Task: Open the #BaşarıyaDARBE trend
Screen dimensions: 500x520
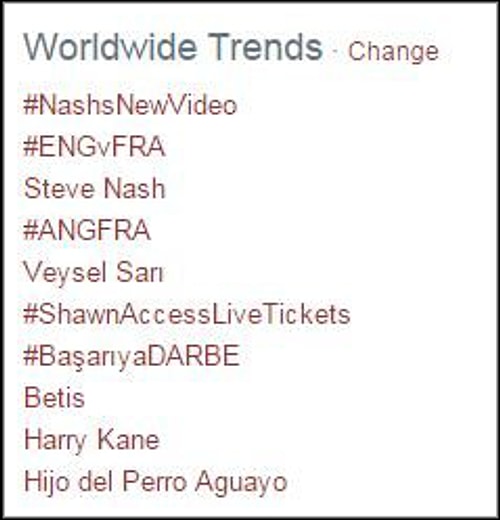Action: point(132,357)
